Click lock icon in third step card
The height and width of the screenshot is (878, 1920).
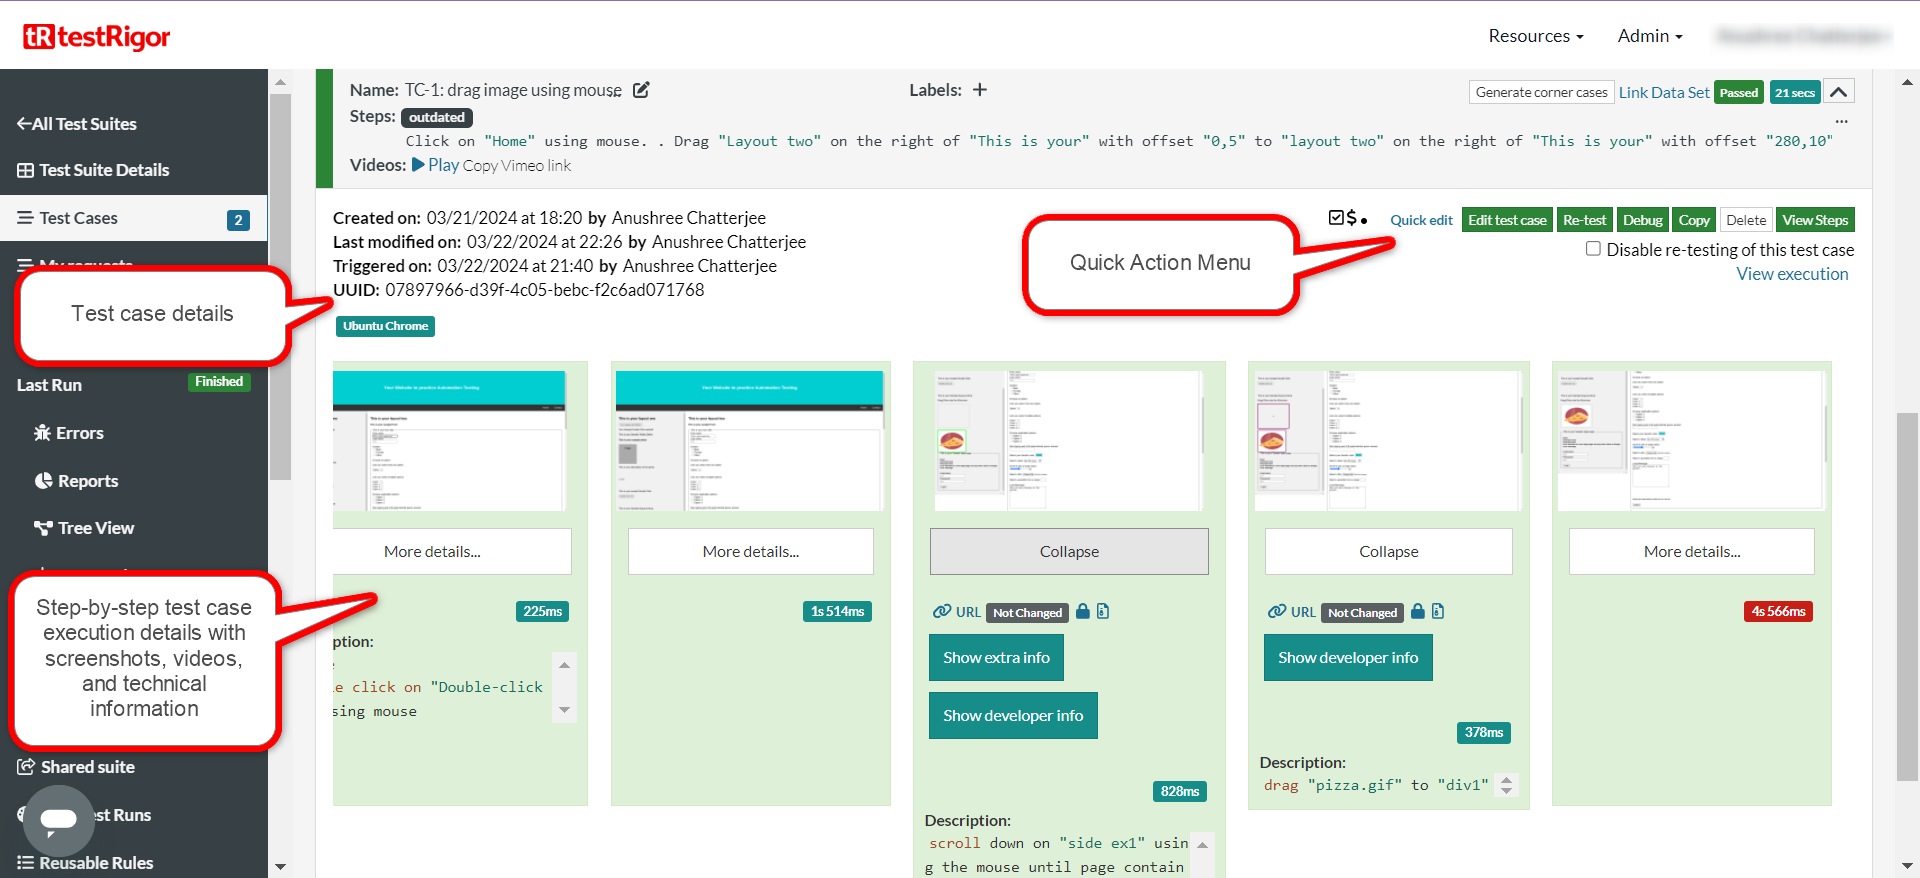pyautogui.click(x=1082, y=612)
